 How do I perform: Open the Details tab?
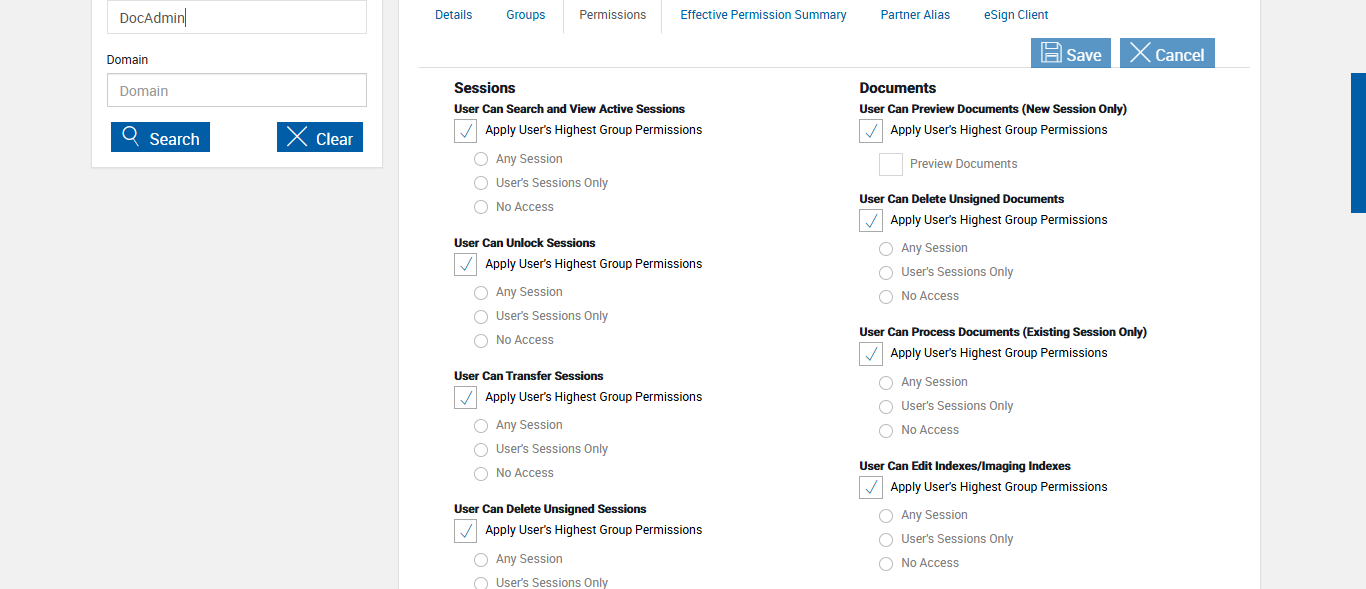click(x=454, y=15)
